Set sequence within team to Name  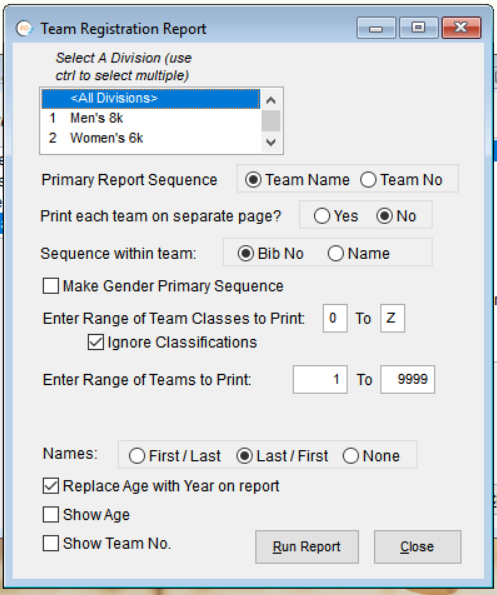359,253
